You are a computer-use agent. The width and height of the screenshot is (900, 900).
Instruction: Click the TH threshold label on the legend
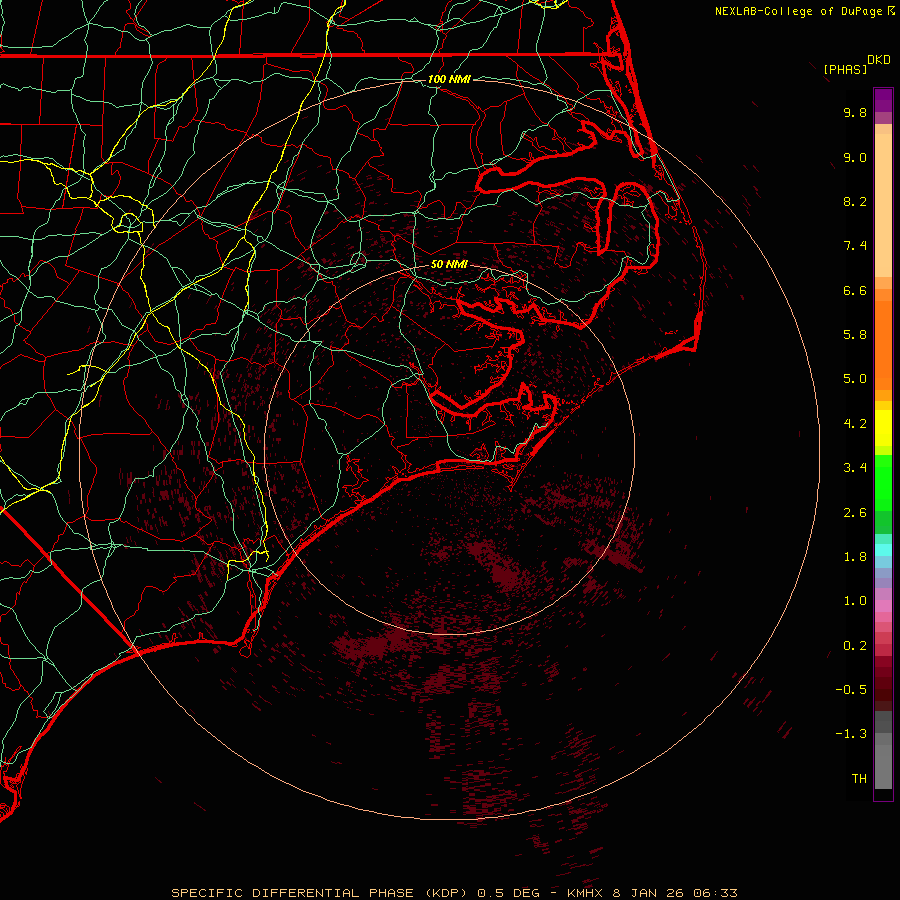click(x=858, y=778)
